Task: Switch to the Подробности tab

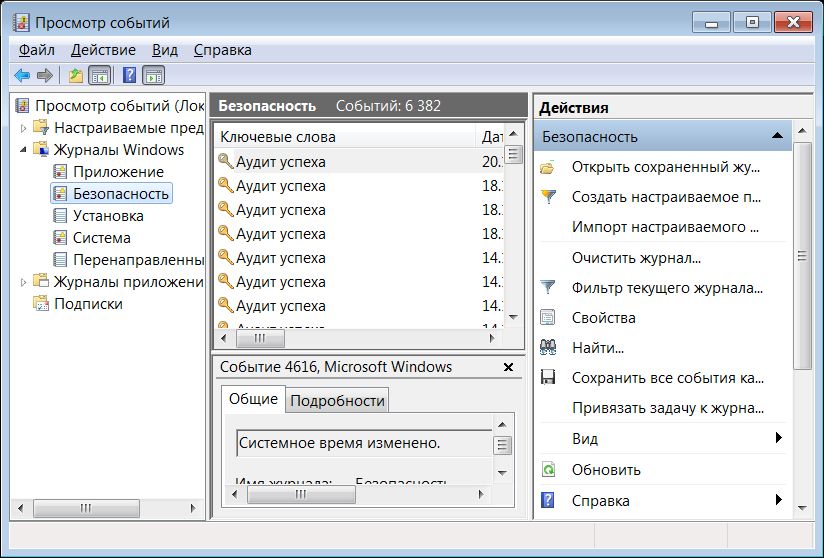Action: click(337, 401)
